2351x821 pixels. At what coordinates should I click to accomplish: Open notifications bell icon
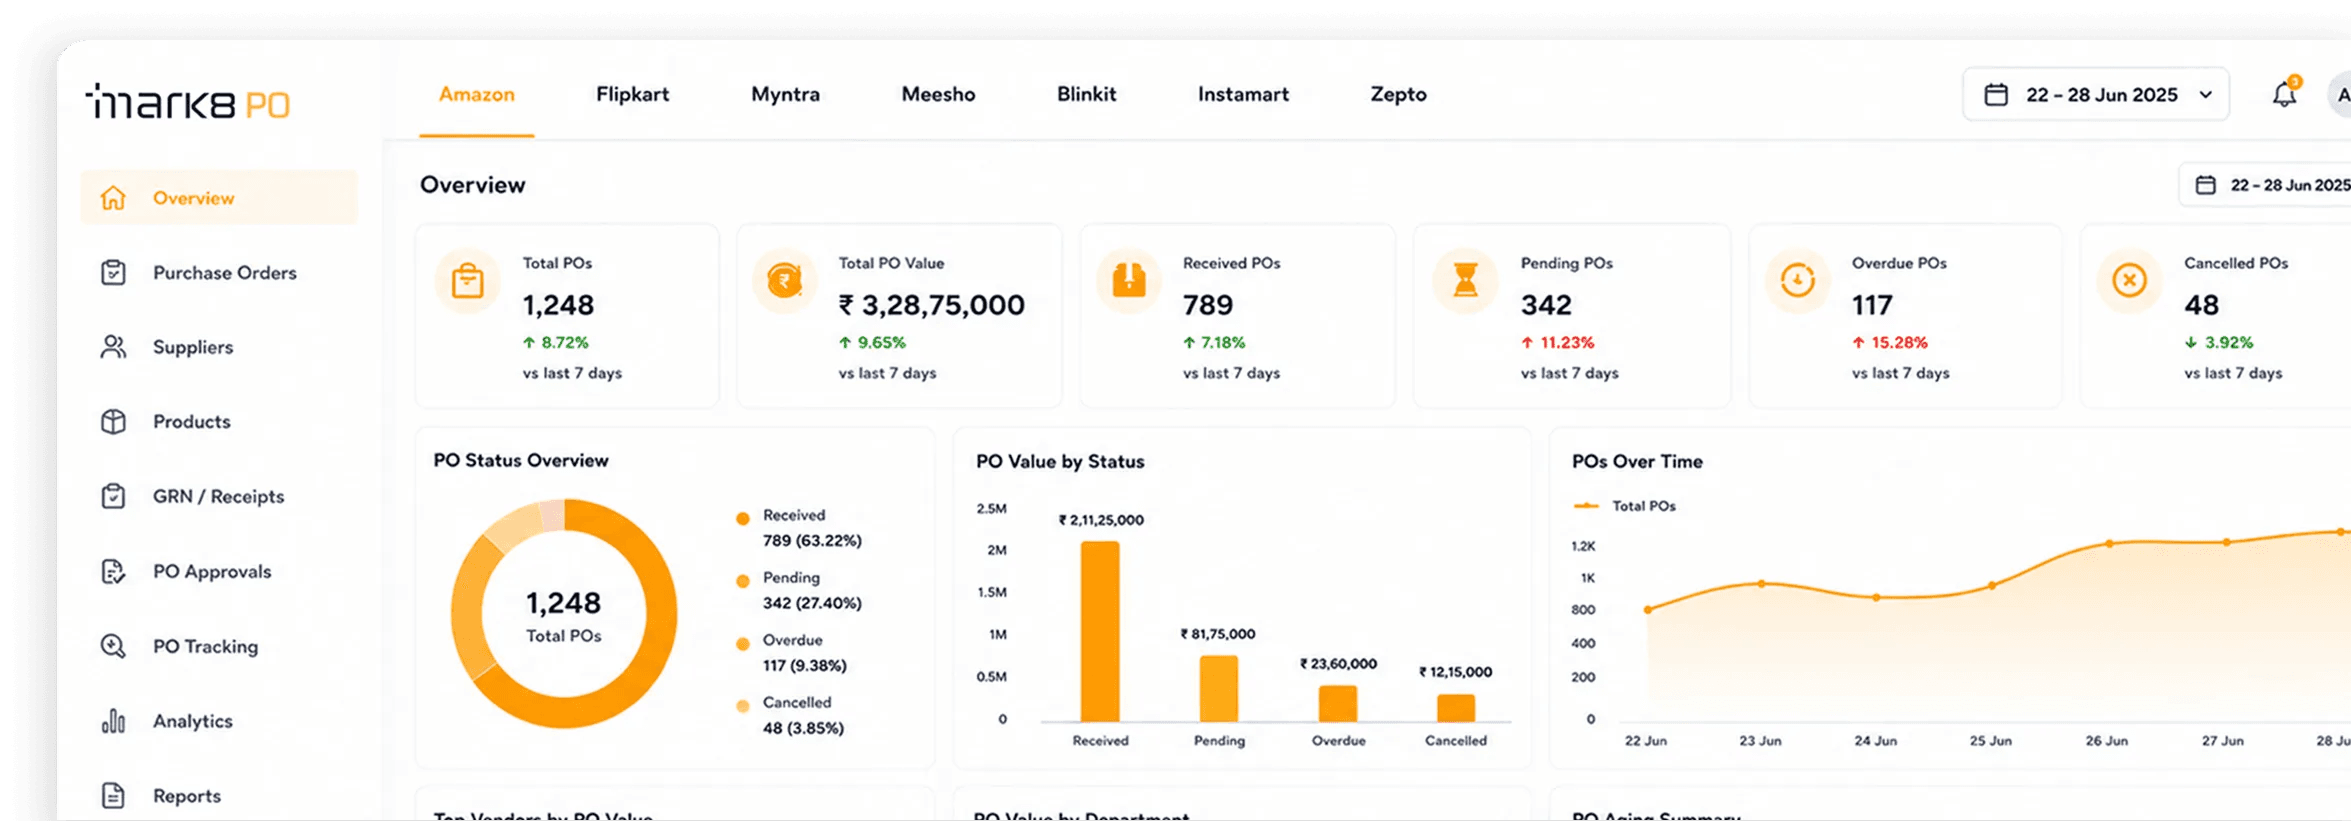2285,94
